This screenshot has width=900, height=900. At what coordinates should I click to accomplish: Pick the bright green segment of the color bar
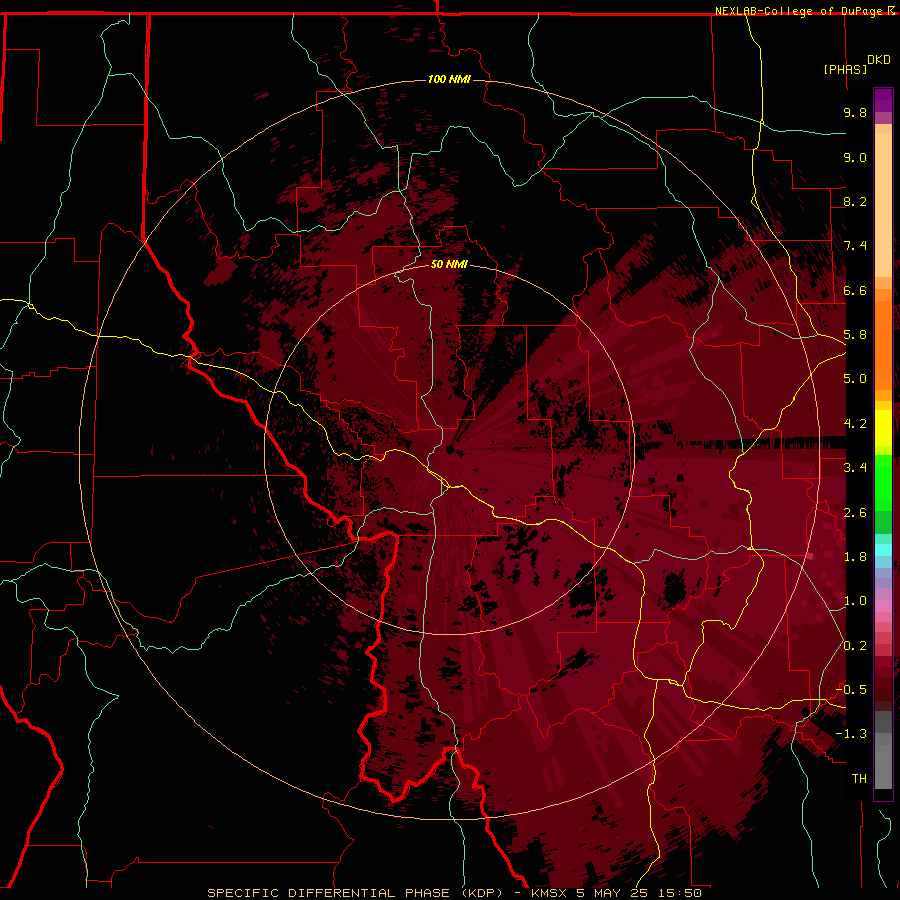tap(883, 482)
